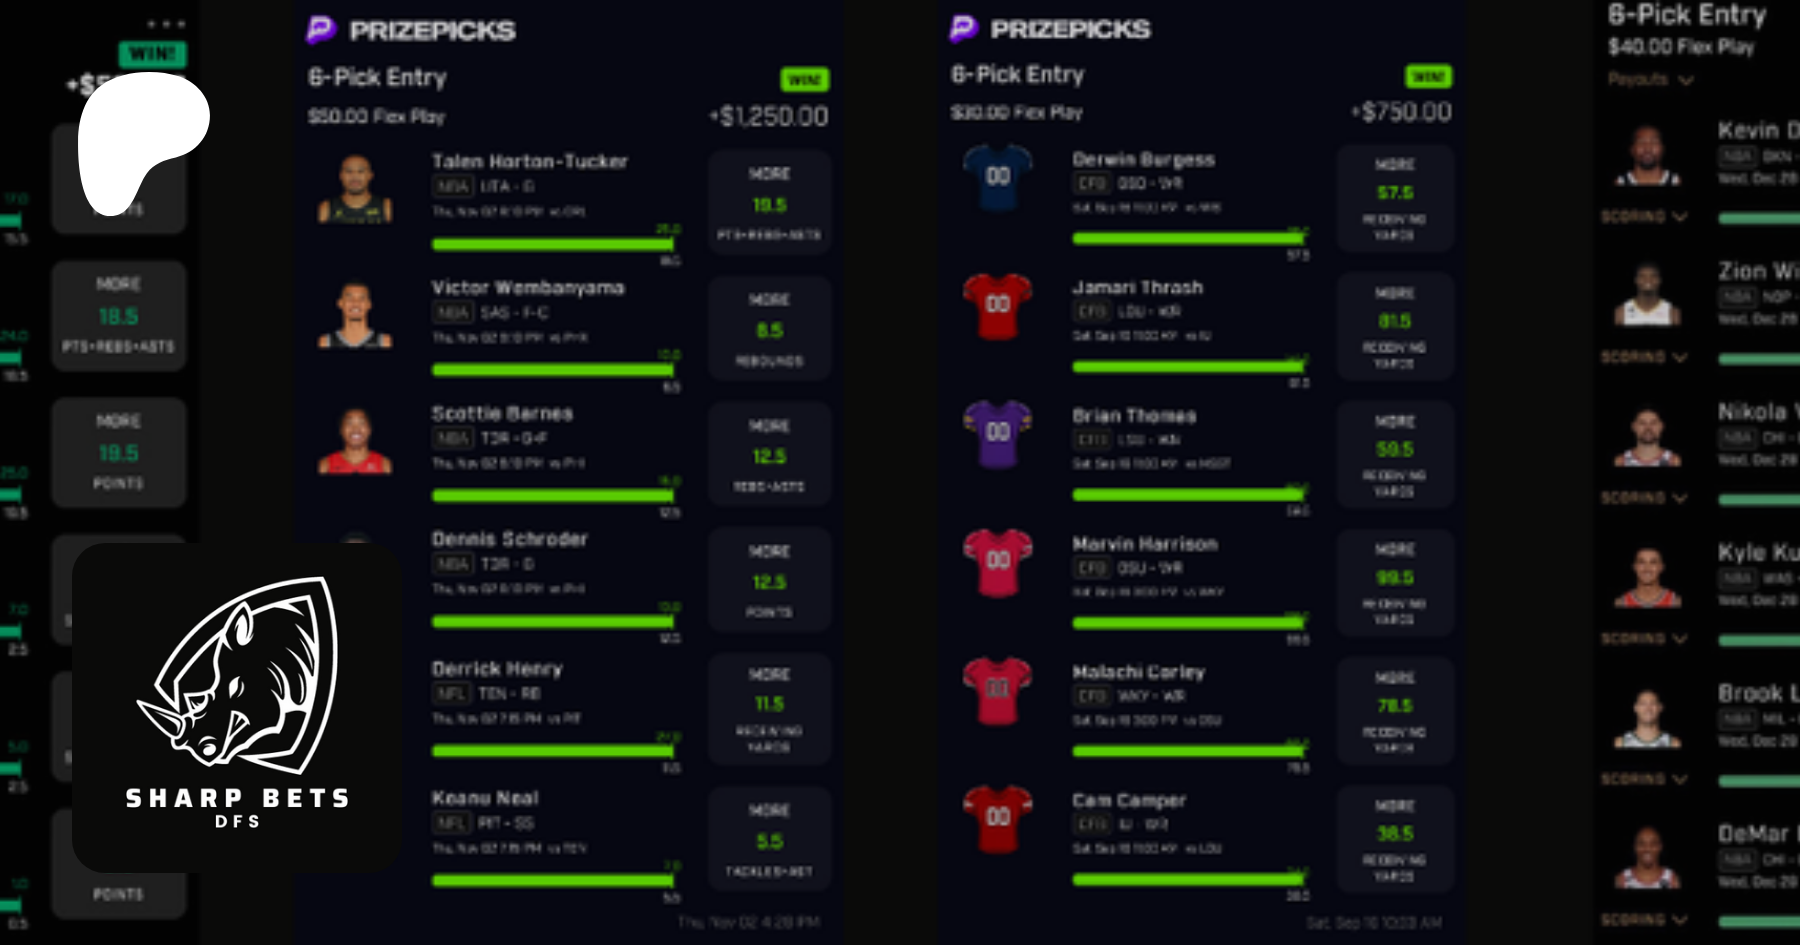
Task: Expand the SCORING section under Zion Wi.
Action: pyautogui.click(x=1644, y=357)
